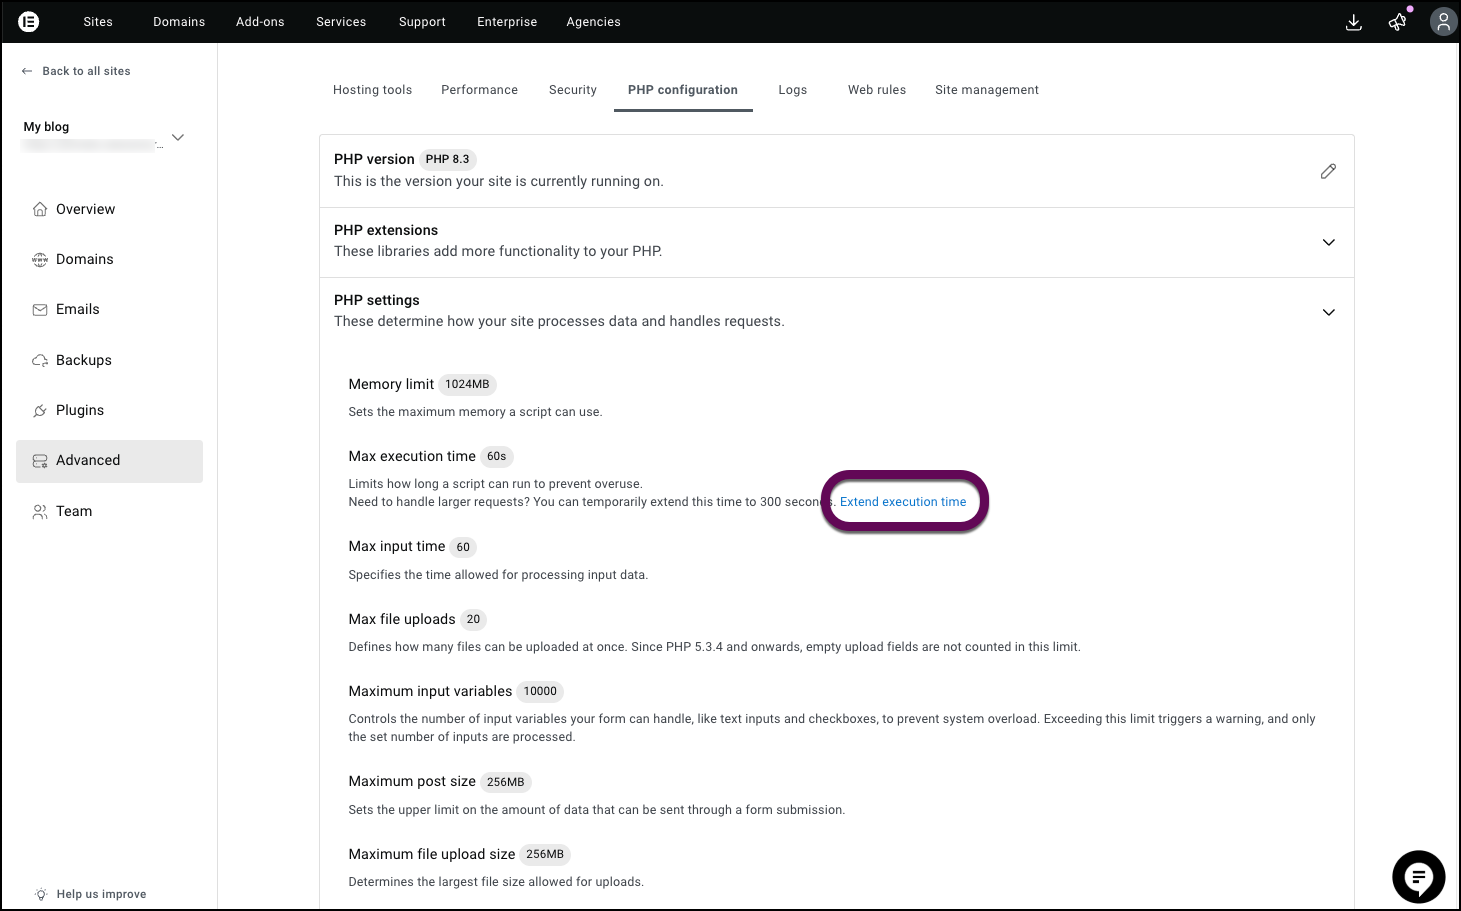This screenshot has width=1461, height=911.
Task: Edit PHP version with the pencil icon
Action: click(1328, 171)
